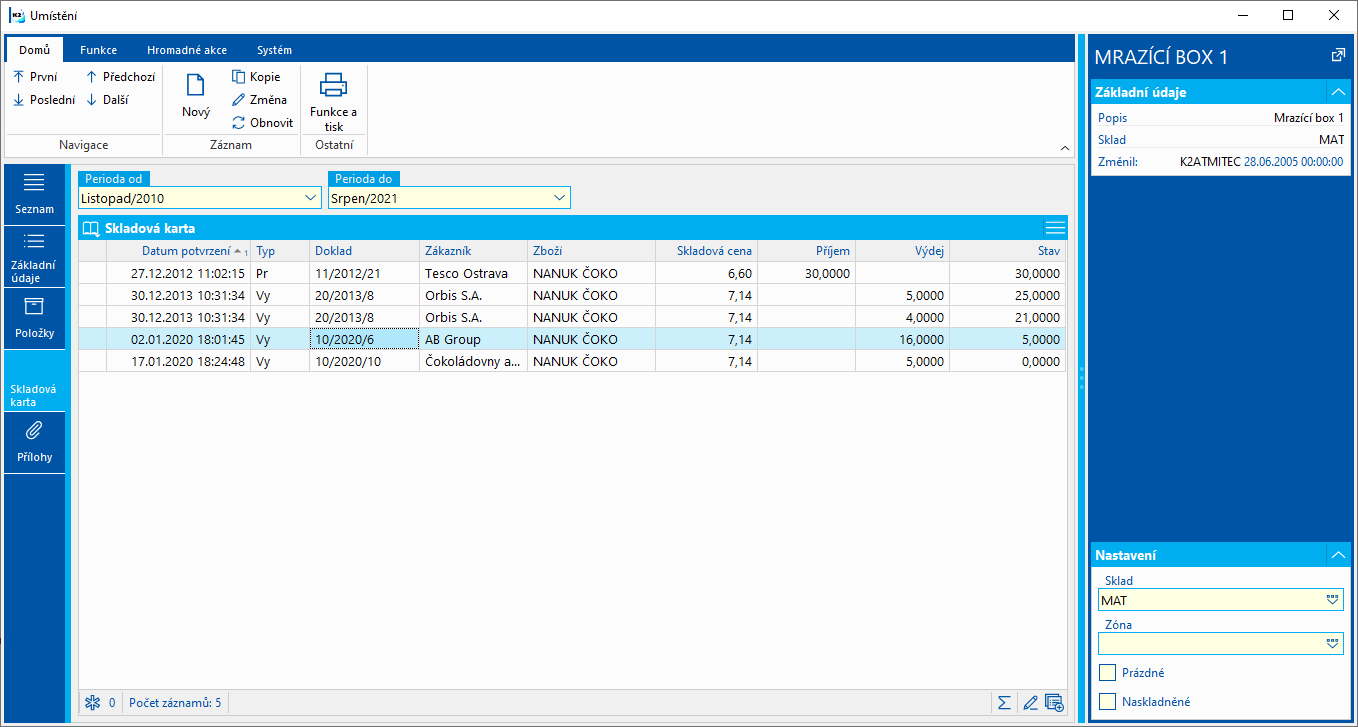Image resolution: width=1358 pixels, height=727 pixels.
Task: Open the Přílohy paperclip sidebar item
Action: click(34, 440)
